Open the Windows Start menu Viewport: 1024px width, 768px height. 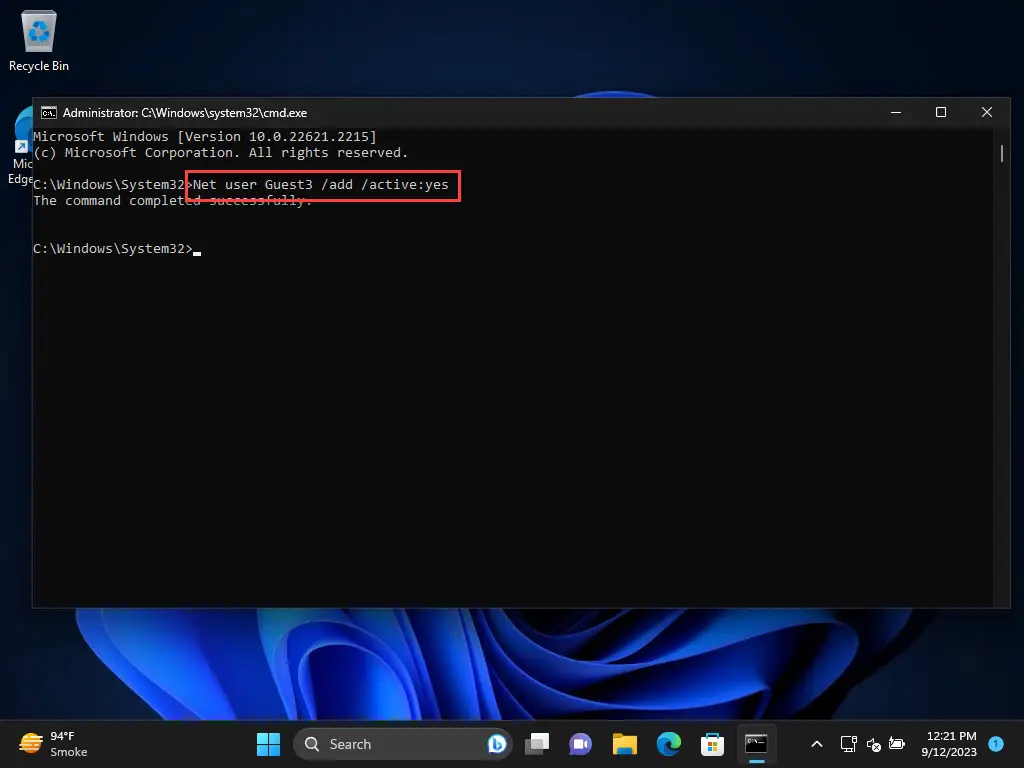click(268, 744)
